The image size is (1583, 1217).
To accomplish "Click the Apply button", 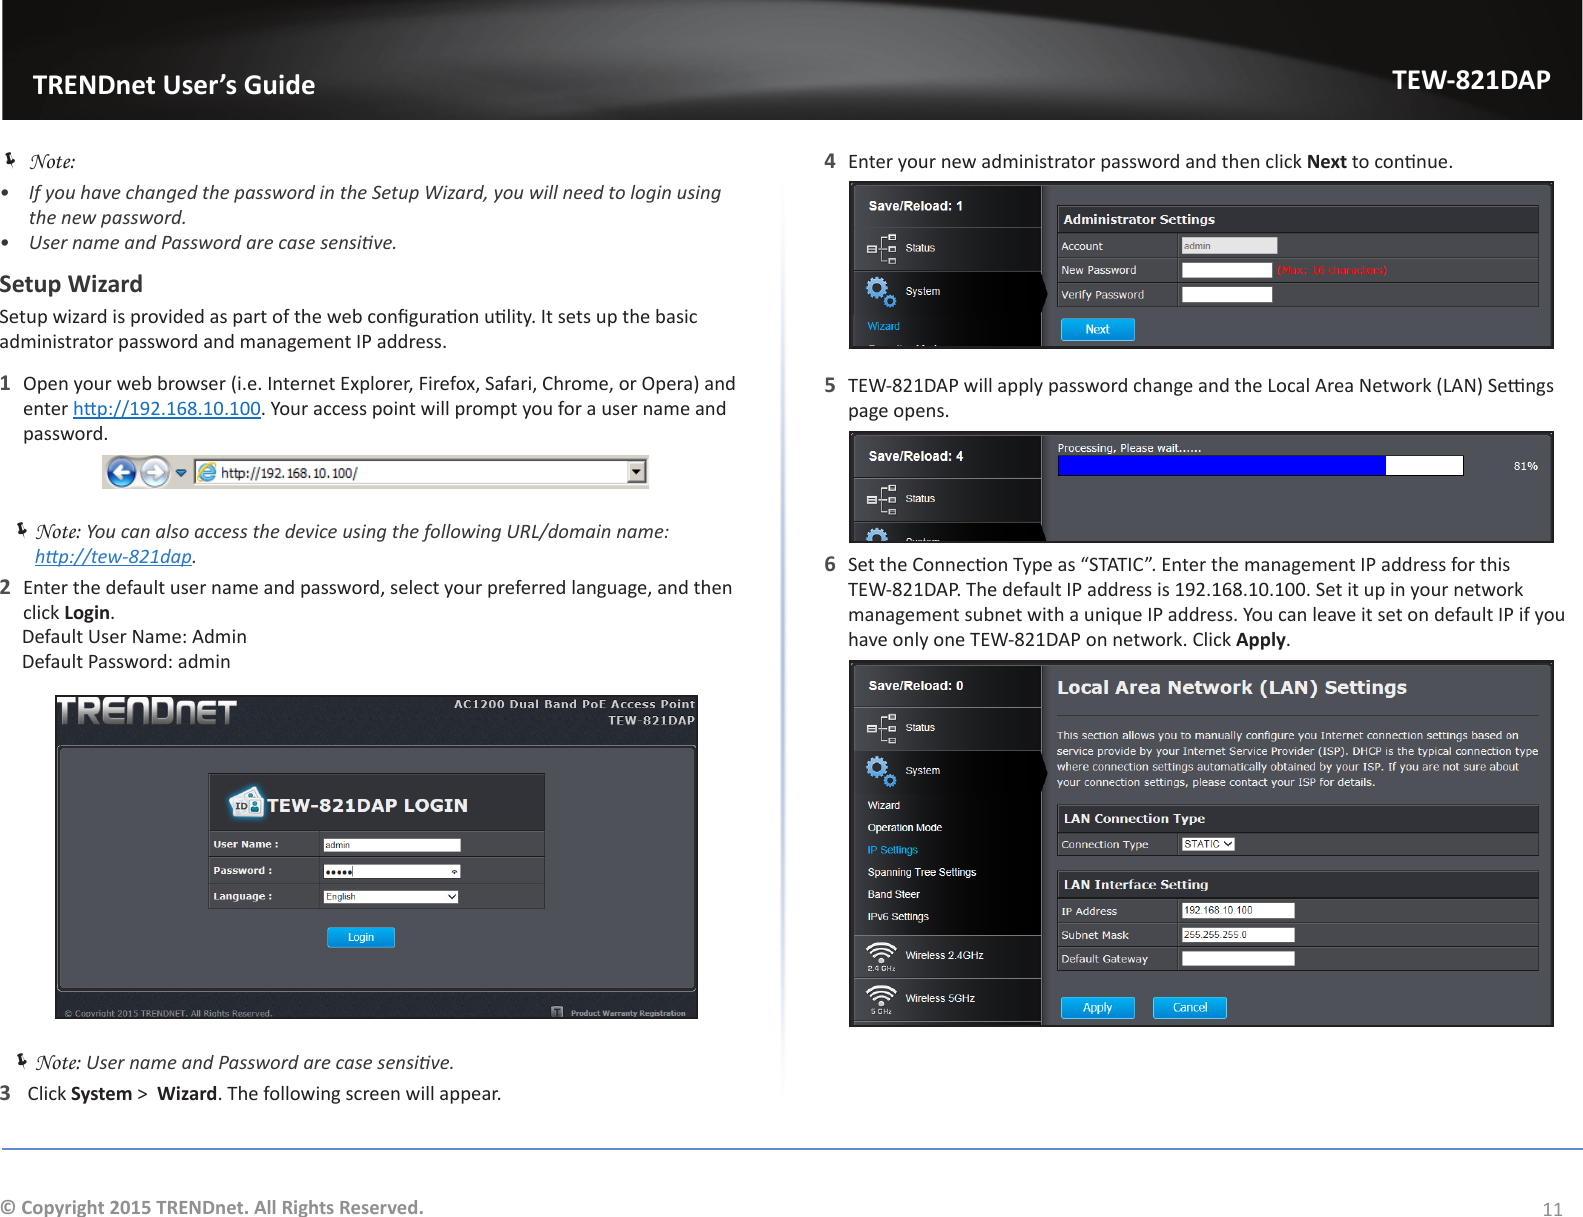I will (1097, 1008).
